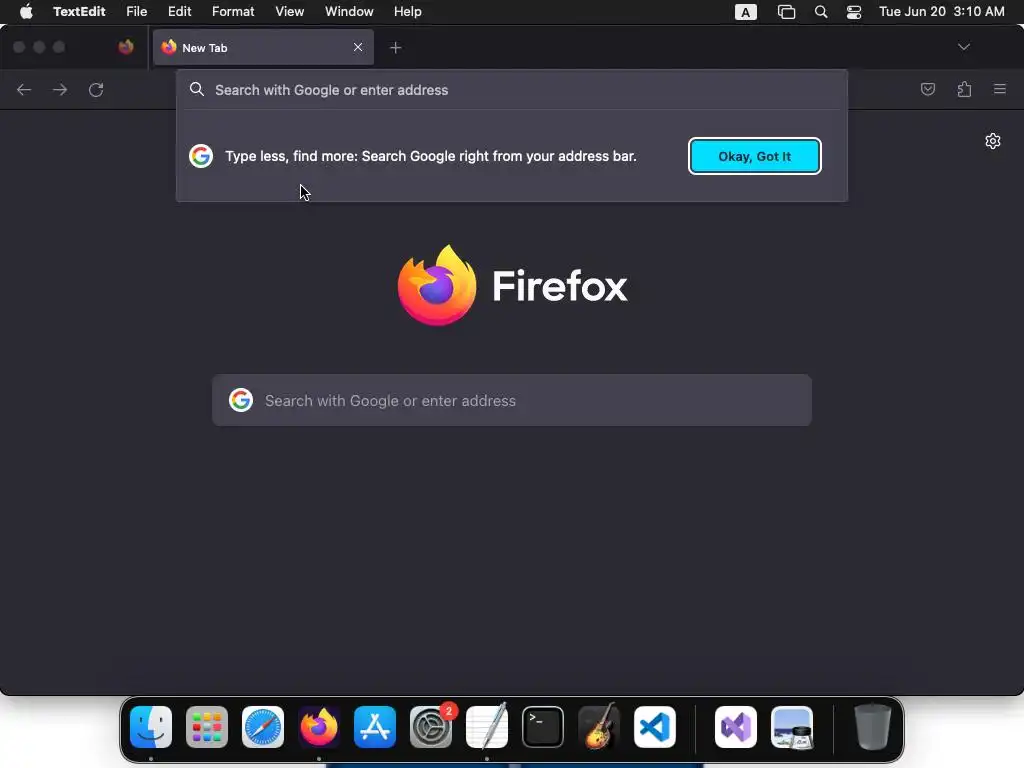Open the Format menu
Image resolution: width=1024 pixels, height=768 pixels.
233,12
